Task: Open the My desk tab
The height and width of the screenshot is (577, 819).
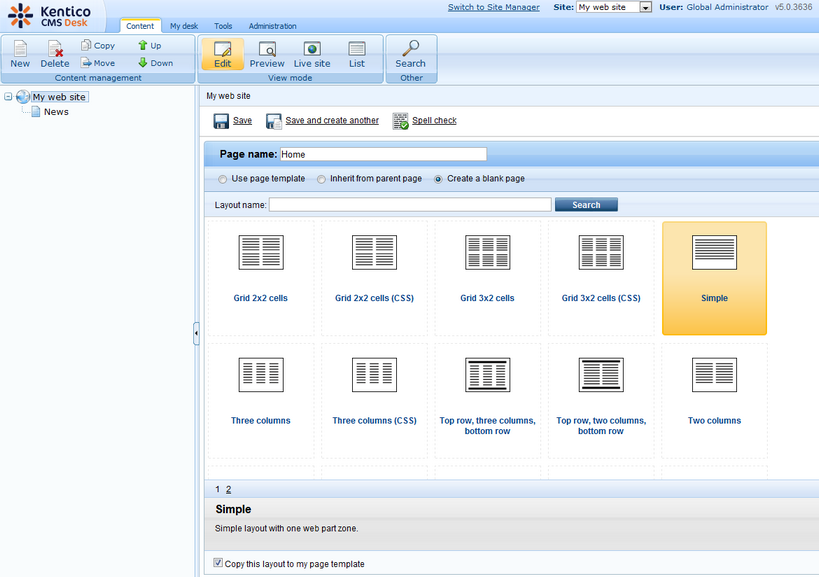Action: click(183, 26)
